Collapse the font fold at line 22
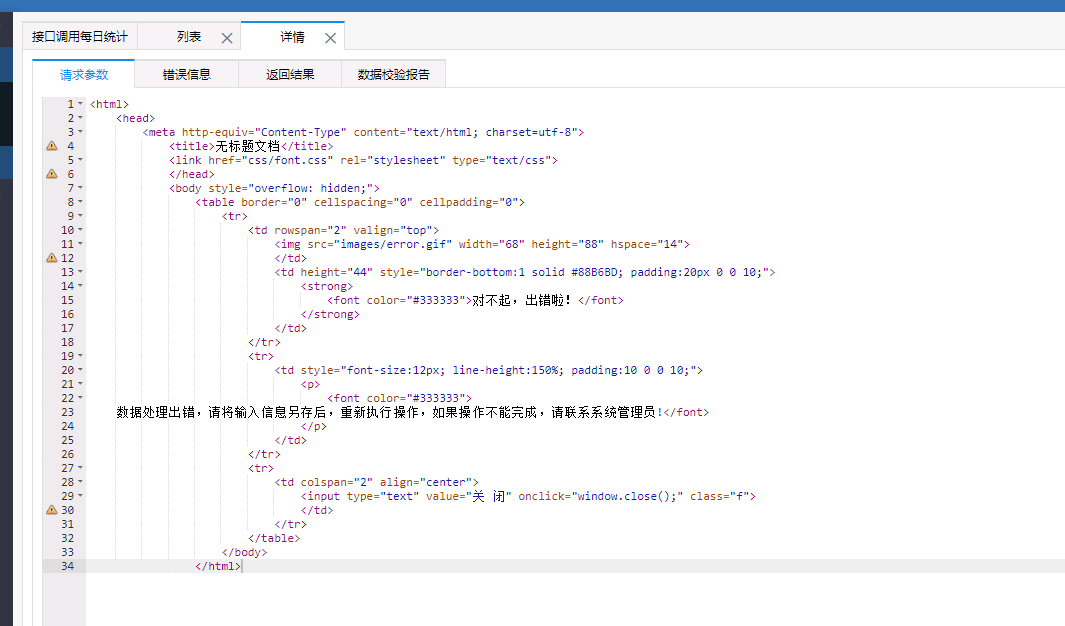The width and height of the screenshot is (1065, 626). tap(80, 398)
